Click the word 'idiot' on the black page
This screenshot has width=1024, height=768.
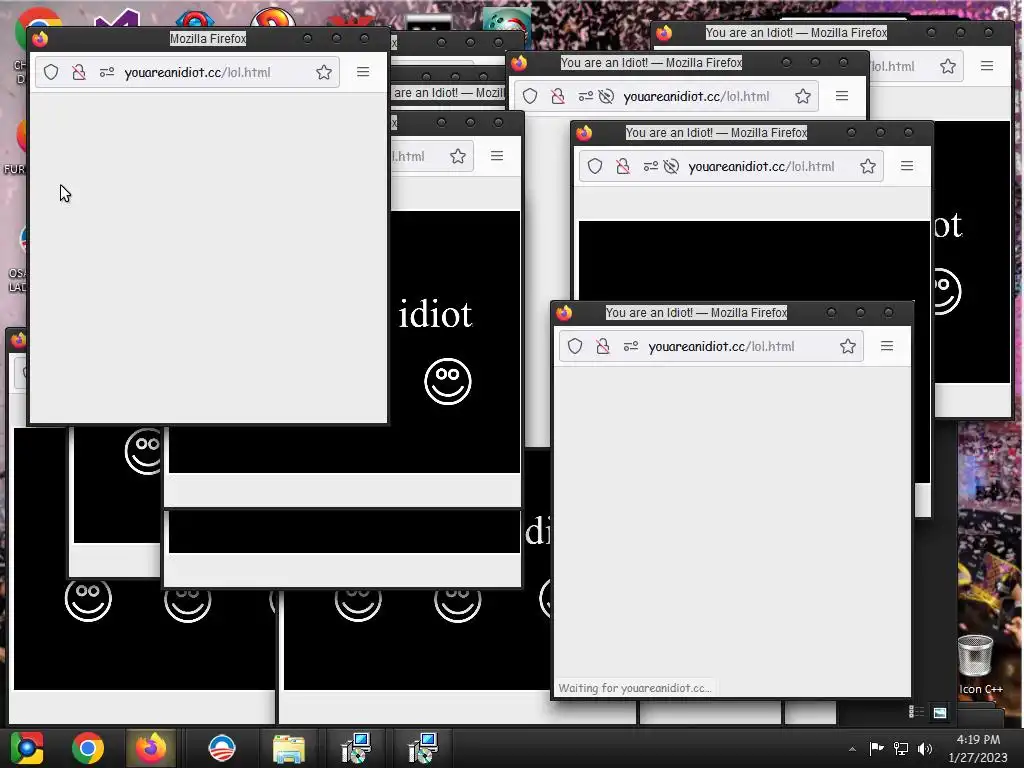pos(435,315)
